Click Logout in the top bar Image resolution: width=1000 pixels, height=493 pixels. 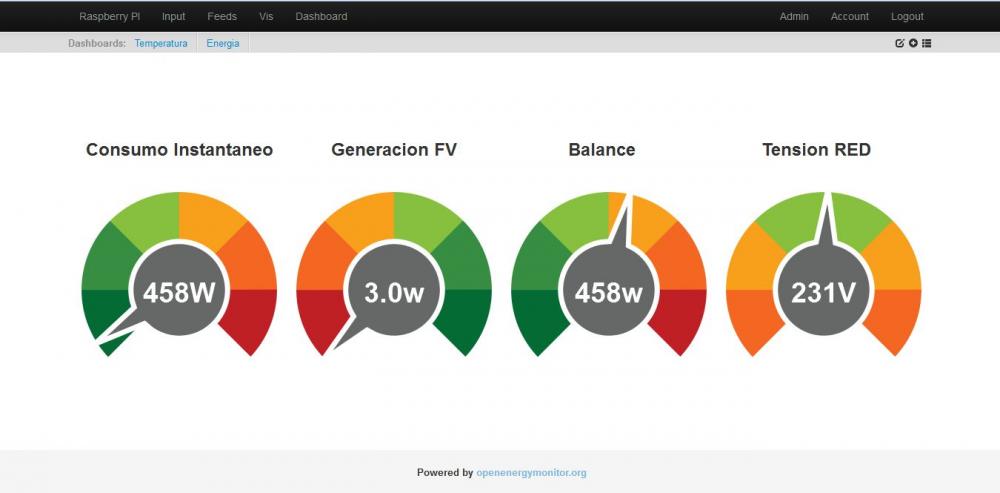907,17
